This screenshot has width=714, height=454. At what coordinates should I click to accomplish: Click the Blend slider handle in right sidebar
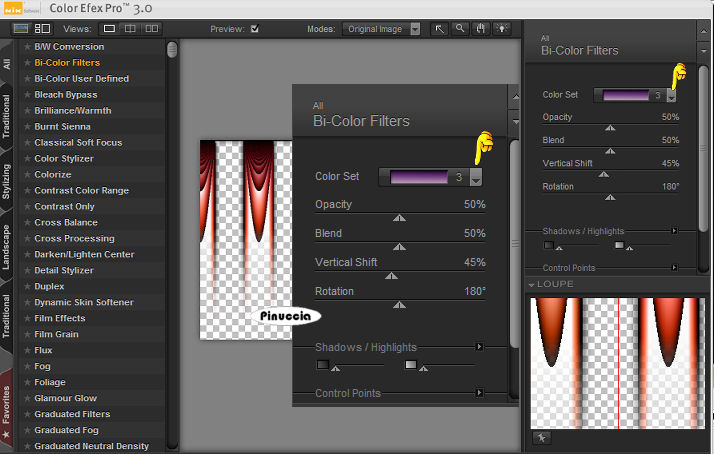coord(610,151)
